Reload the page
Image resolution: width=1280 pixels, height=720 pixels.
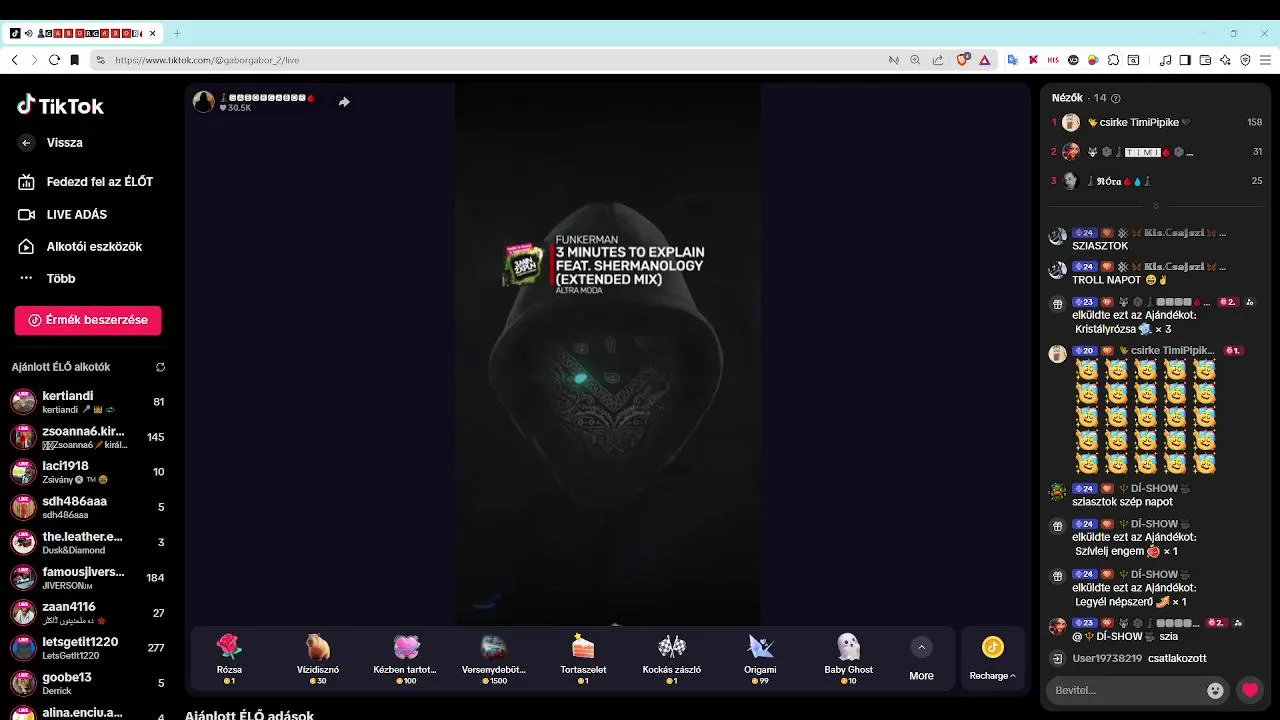point(55,60)
